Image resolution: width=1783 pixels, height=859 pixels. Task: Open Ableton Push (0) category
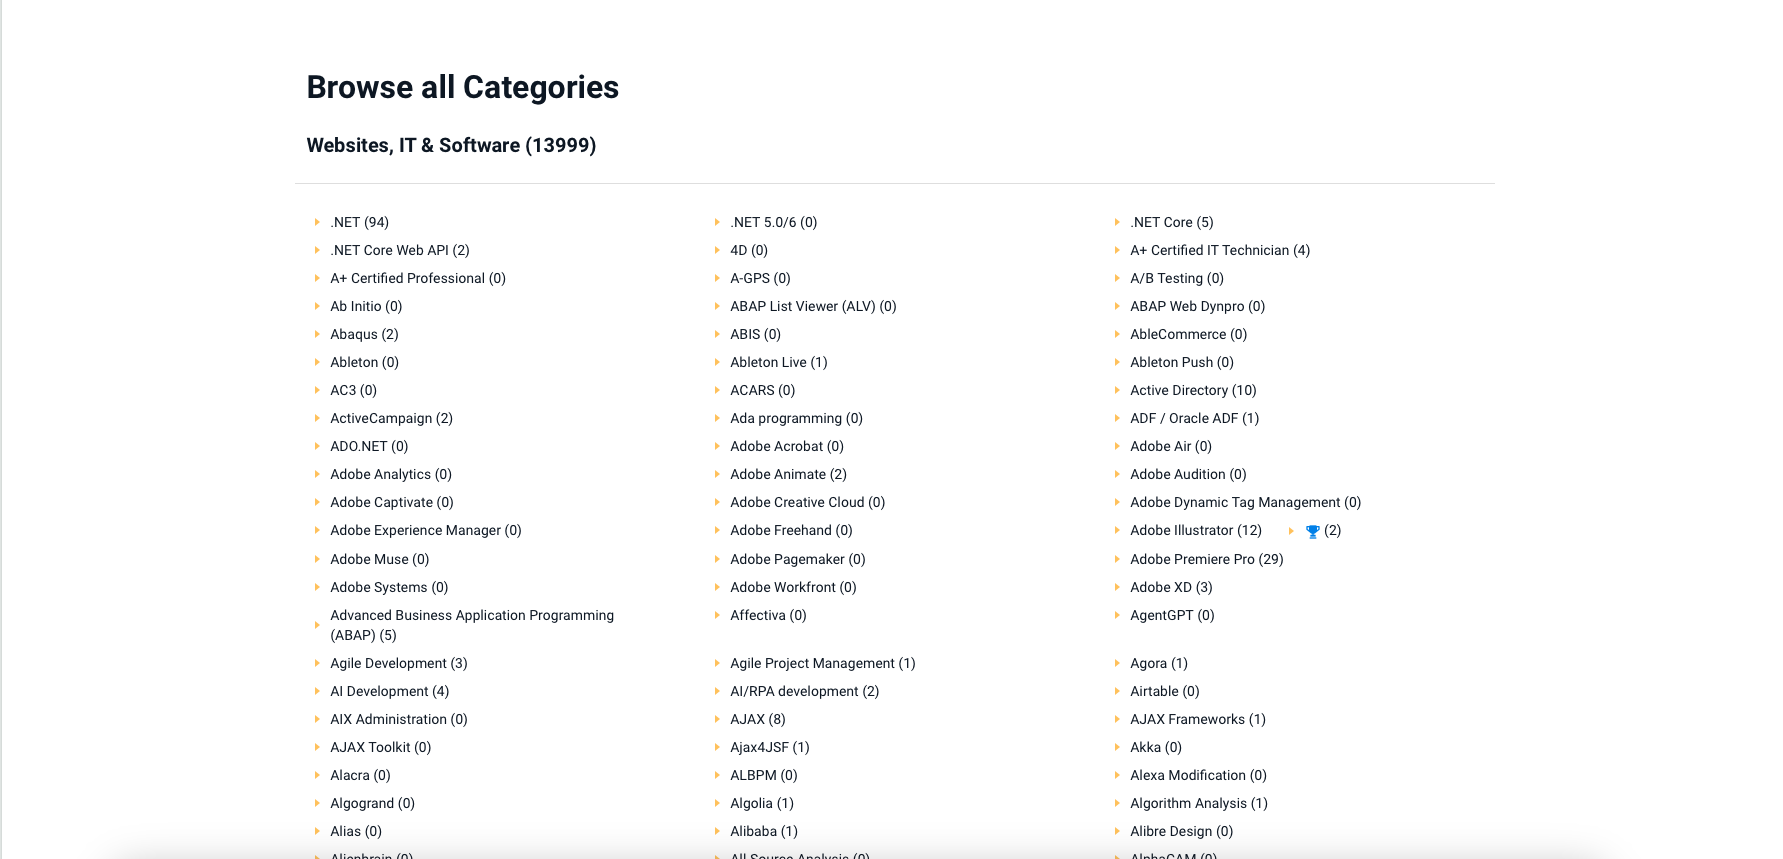(x=1181, y=362)
